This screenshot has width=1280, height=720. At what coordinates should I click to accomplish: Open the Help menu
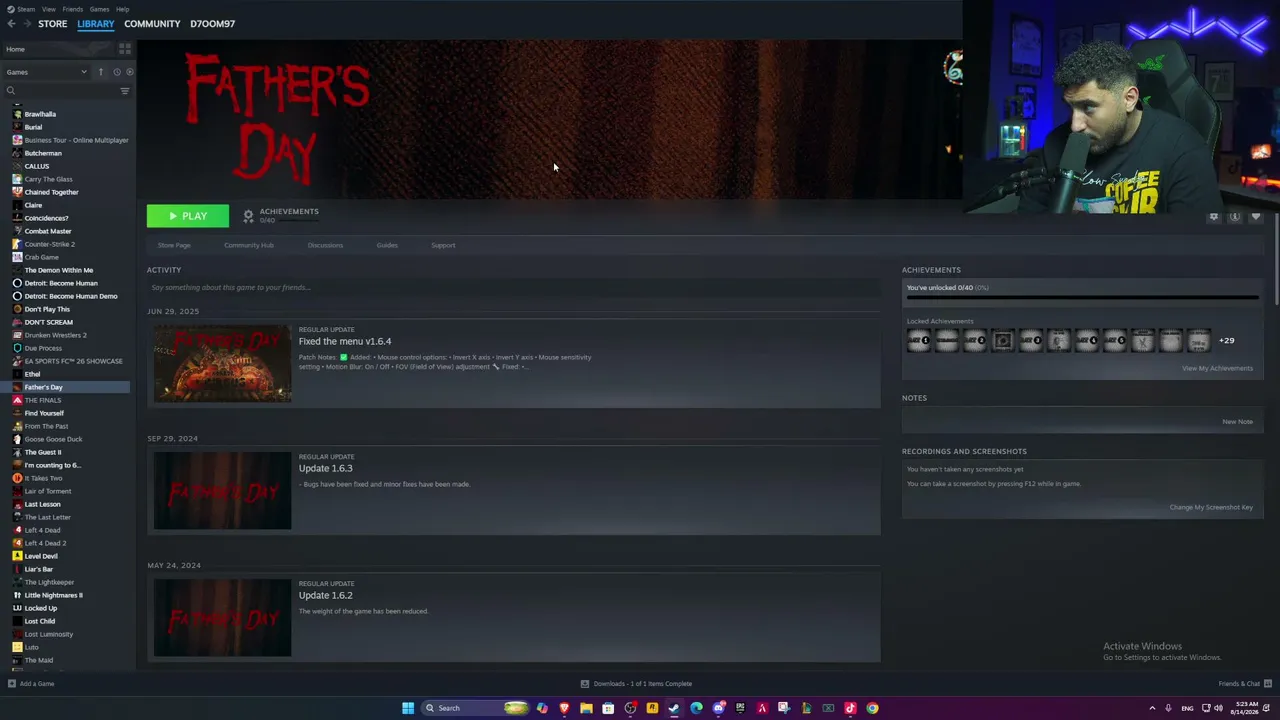[x=122, y=9]
